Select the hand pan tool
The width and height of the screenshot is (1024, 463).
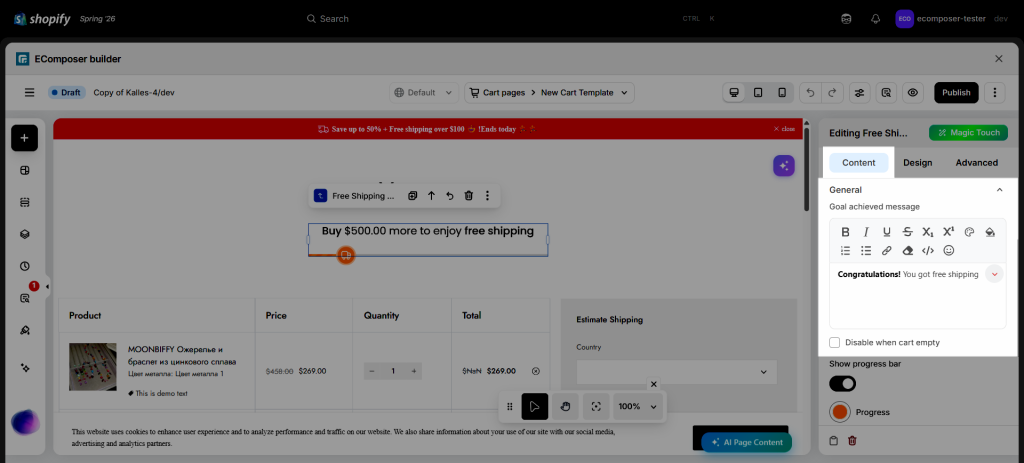566,406
